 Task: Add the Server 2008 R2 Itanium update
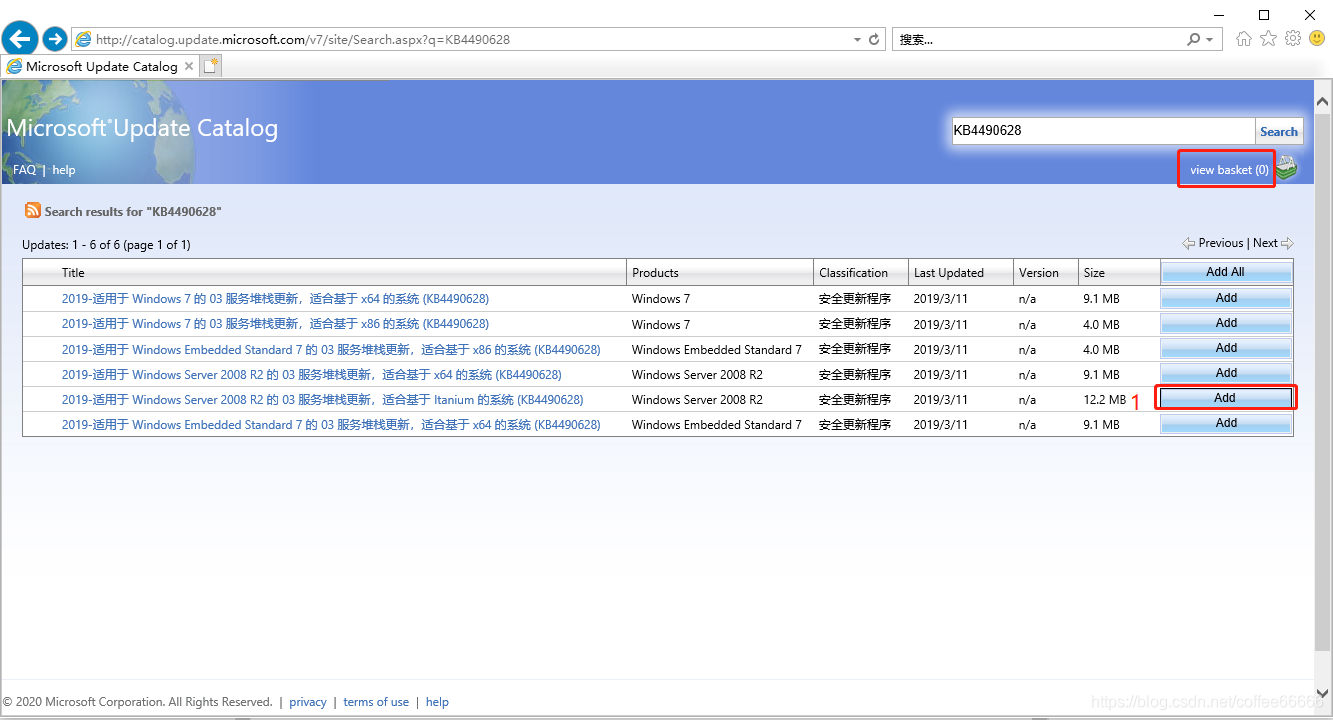pos(1225,398)
